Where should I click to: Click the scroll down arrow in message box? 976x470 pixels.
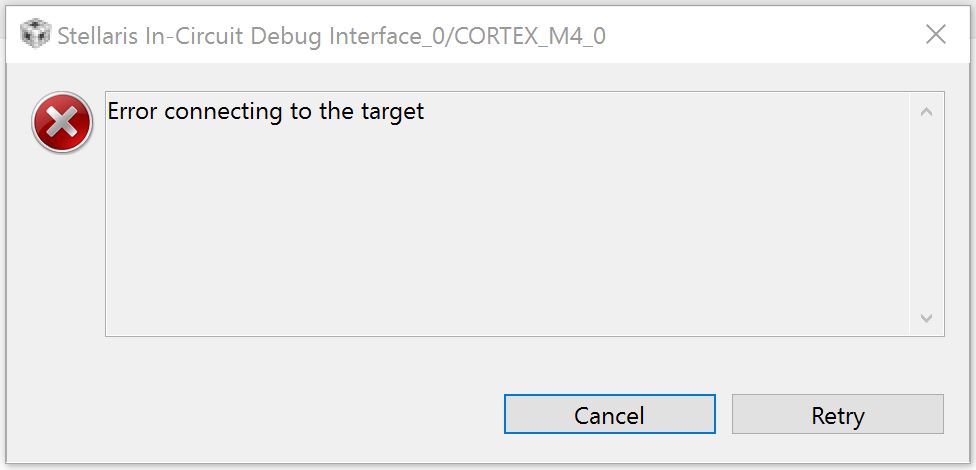(926, 318)
